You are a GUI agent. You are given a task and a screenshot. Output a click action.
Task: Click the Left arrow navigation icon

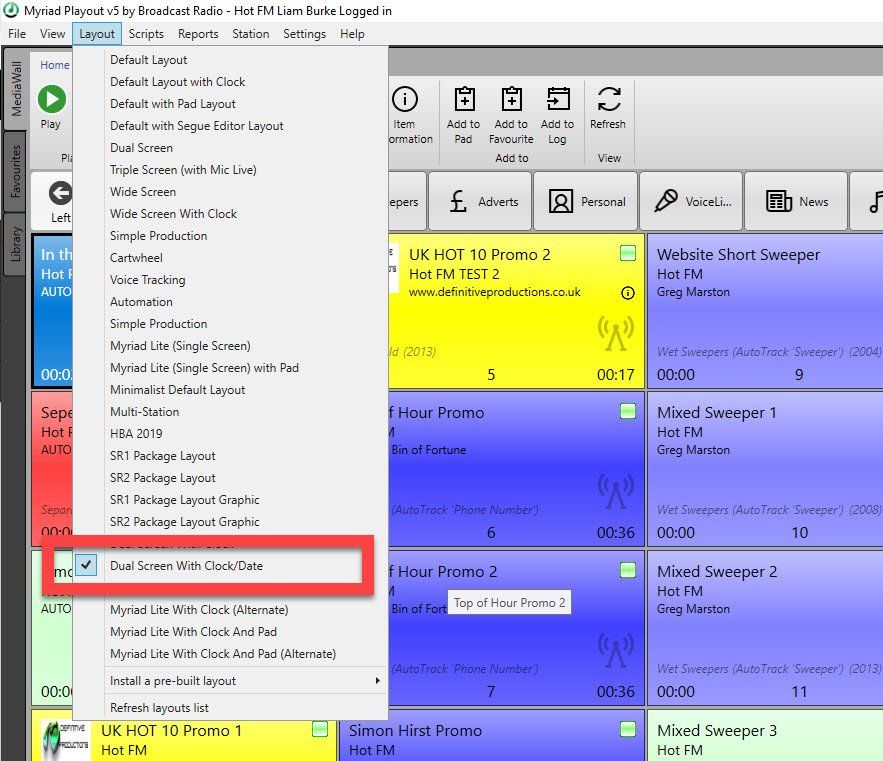(x=60, y=193)
